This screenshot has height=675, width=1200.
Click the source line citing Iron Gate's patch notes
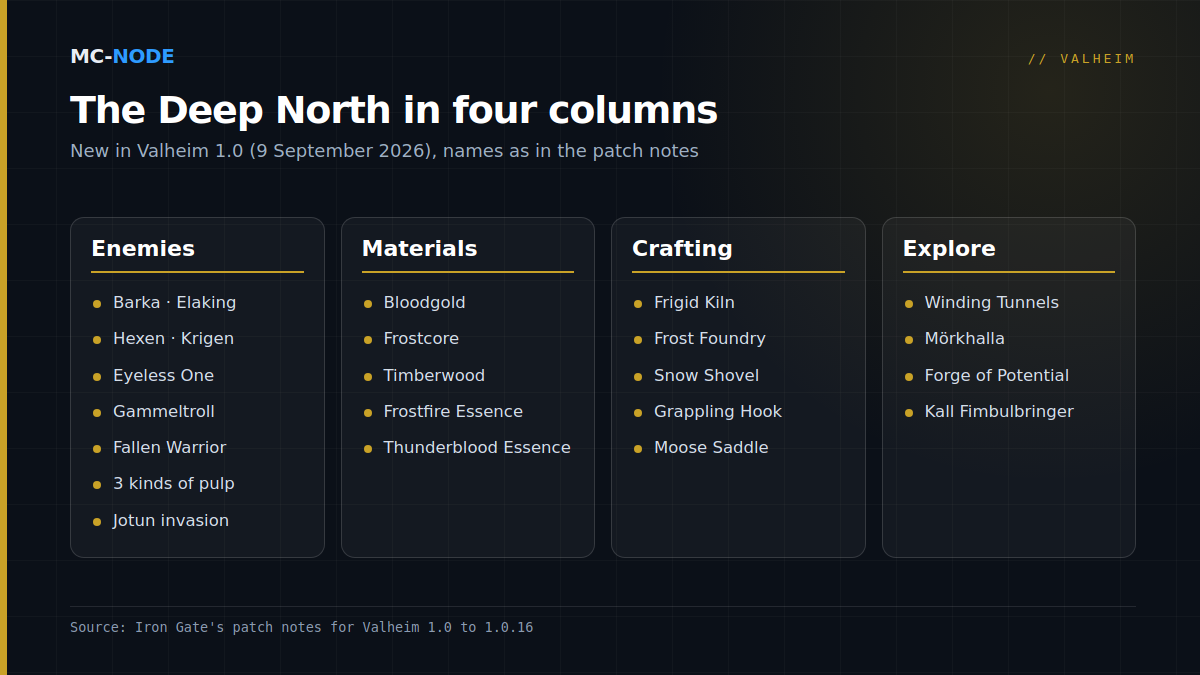tap(301, 627)
